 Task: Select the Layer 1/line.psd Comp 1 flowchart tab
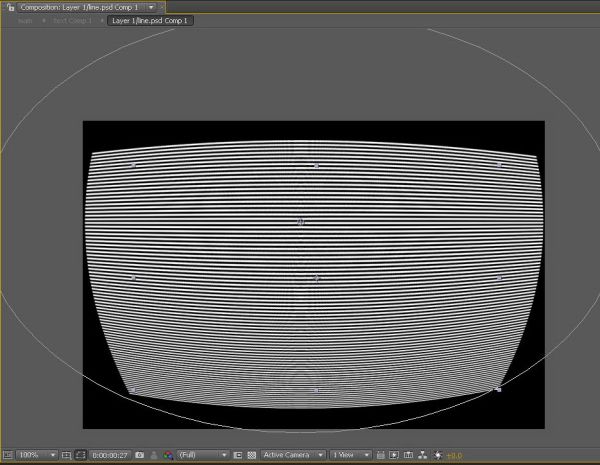click(x=150, y=21)
